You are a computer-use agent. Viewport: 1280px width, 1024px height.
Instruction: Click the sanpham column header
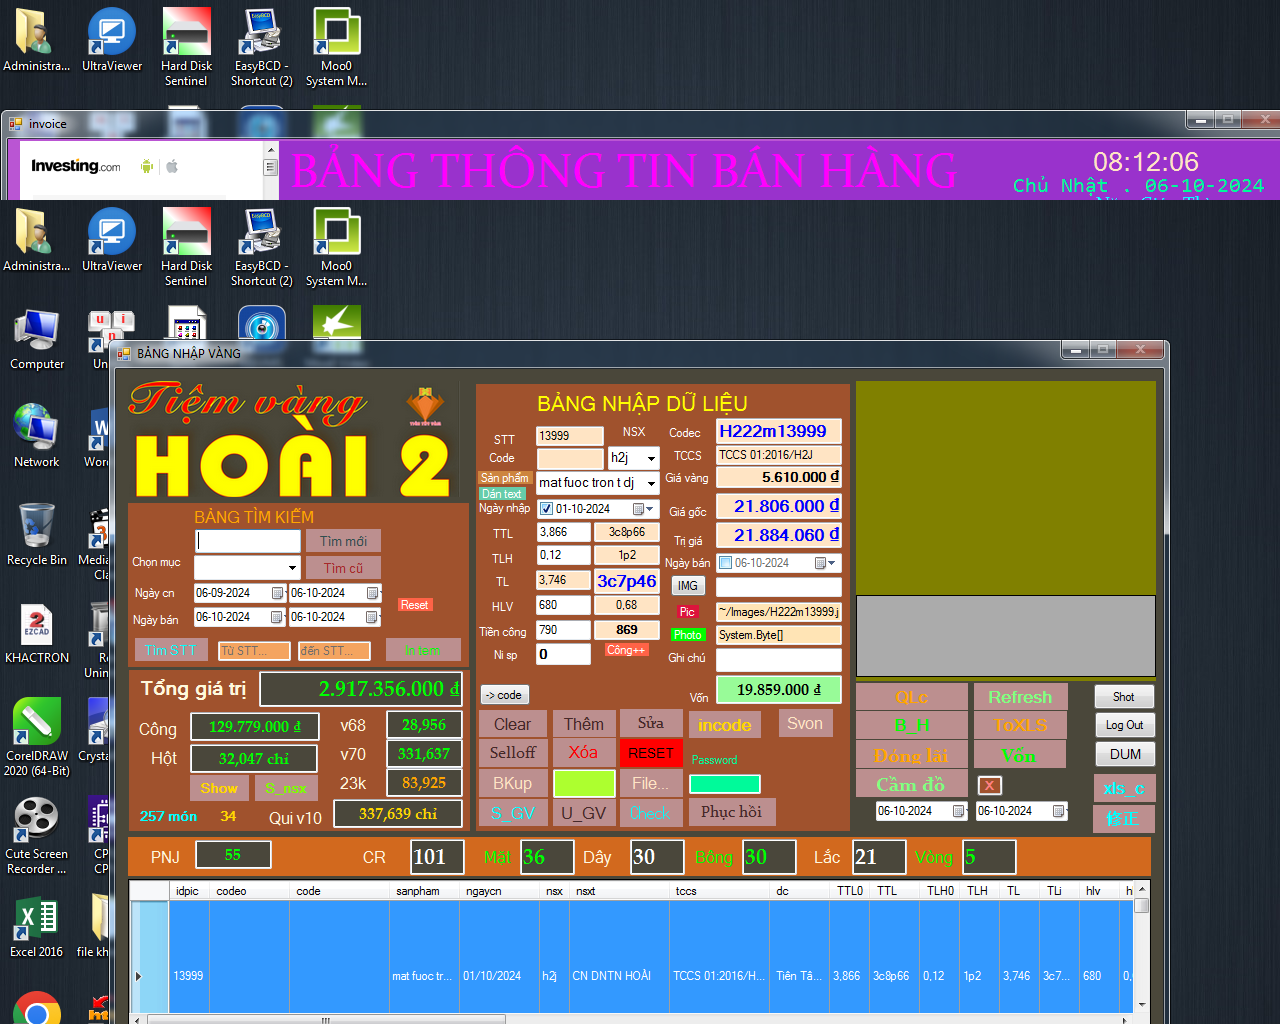pos(417,891)
